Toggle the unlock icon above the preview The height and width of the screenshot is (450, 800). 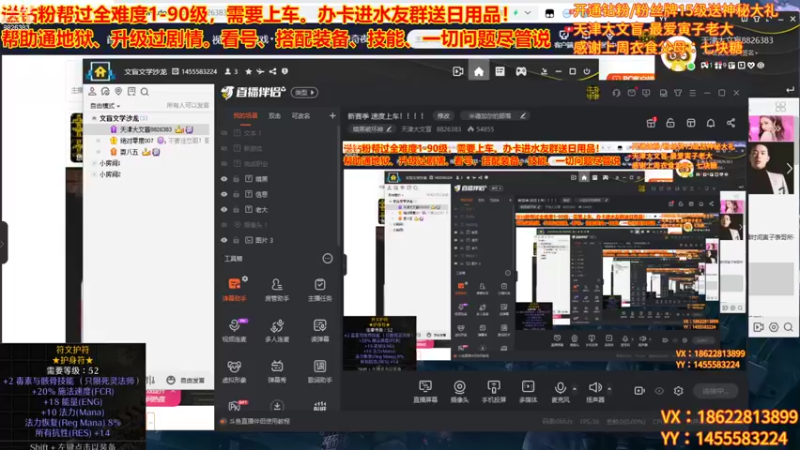tap(670, 123)
